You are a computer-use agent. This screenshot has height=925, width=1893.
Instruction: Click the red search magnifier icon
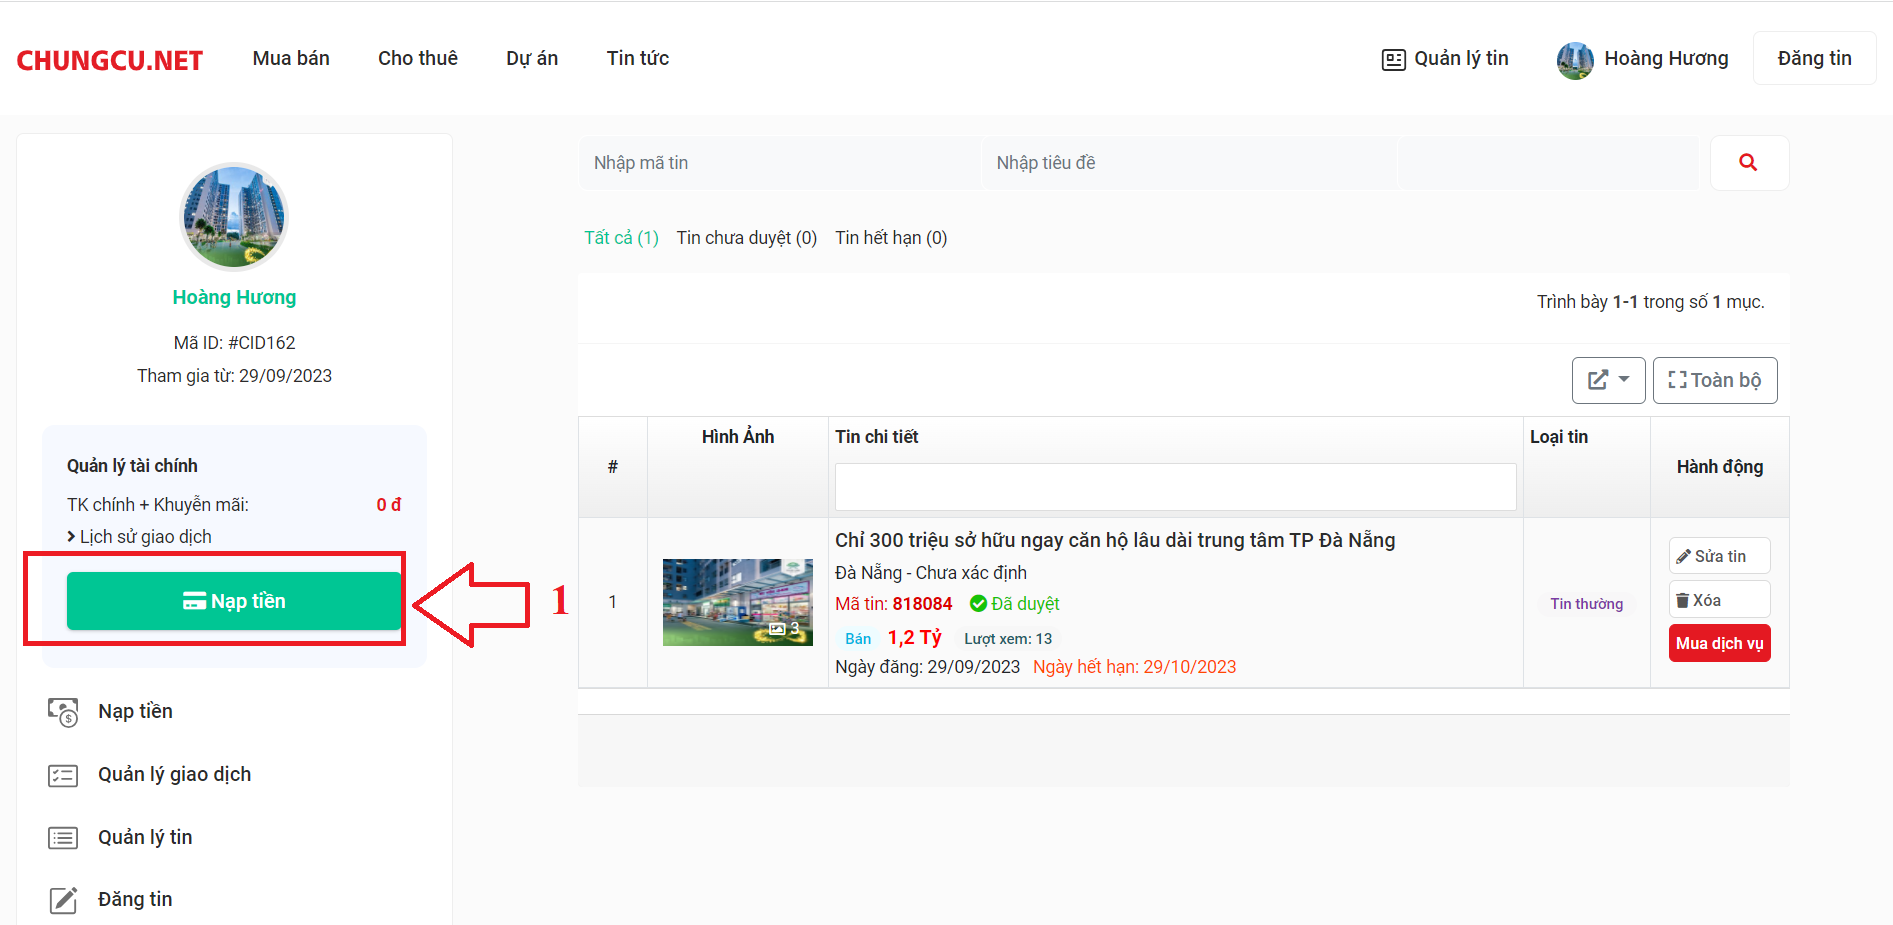[1748, 163]
